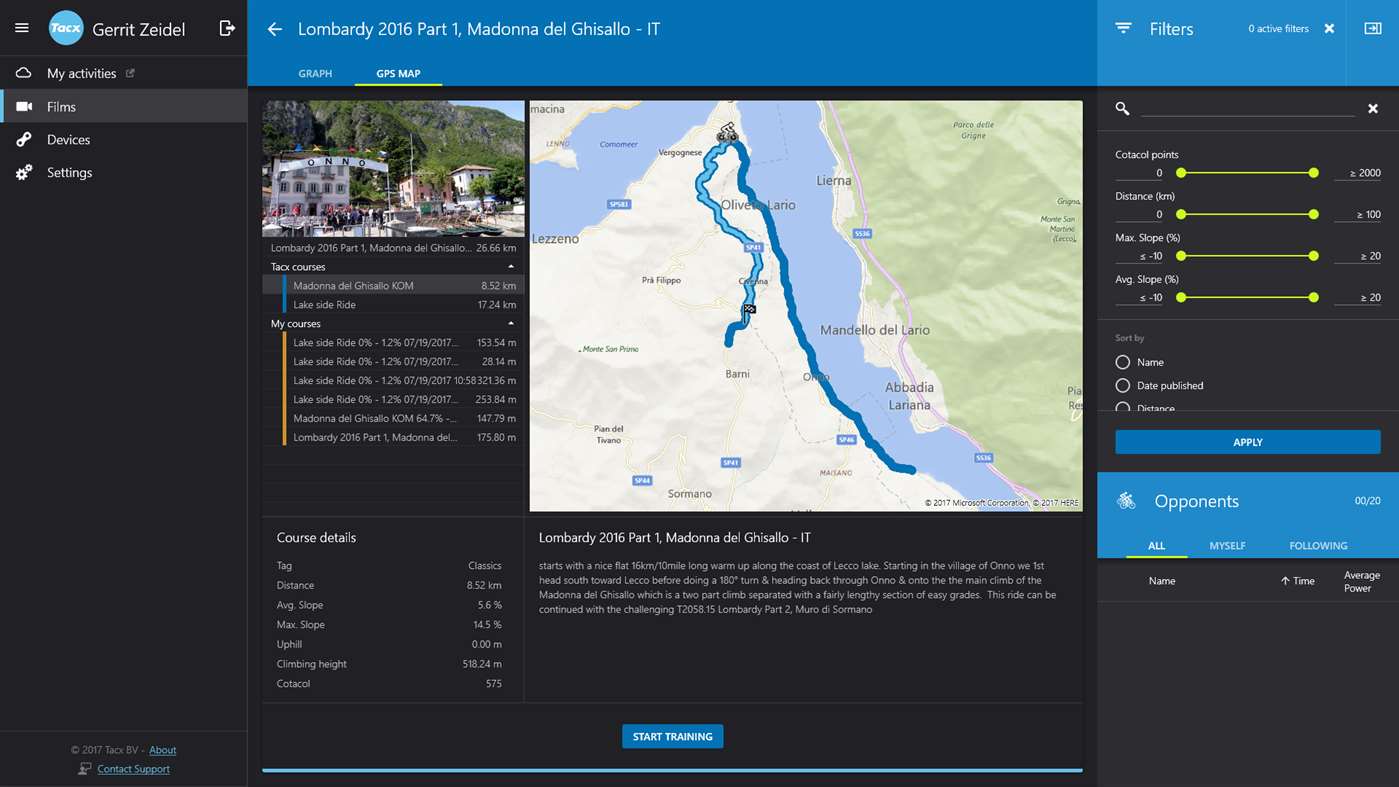This screenshot has height=787, width=1399.
Task: Collapse the Tacx courses section
Action: coord(510,266)
